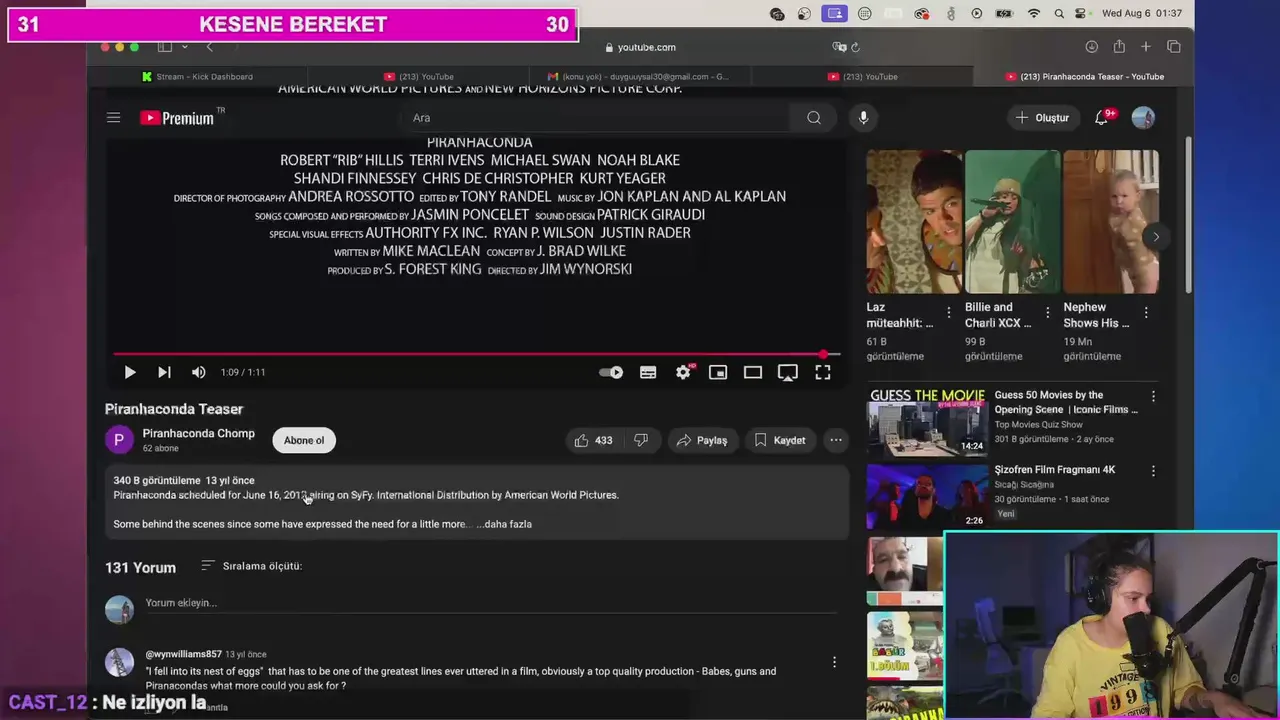The height and width of the screenshot is (720, 1280).
Task: Open options for Billie and Charli short
Action: click(1047, 313)
